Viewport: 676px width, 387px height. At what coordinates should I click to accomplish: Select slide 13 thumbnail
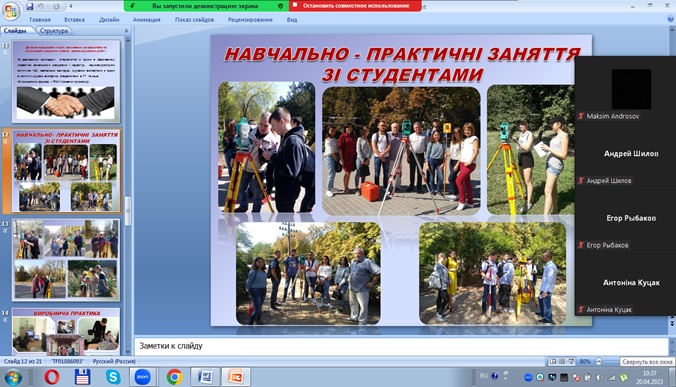[x=66, y=259]
